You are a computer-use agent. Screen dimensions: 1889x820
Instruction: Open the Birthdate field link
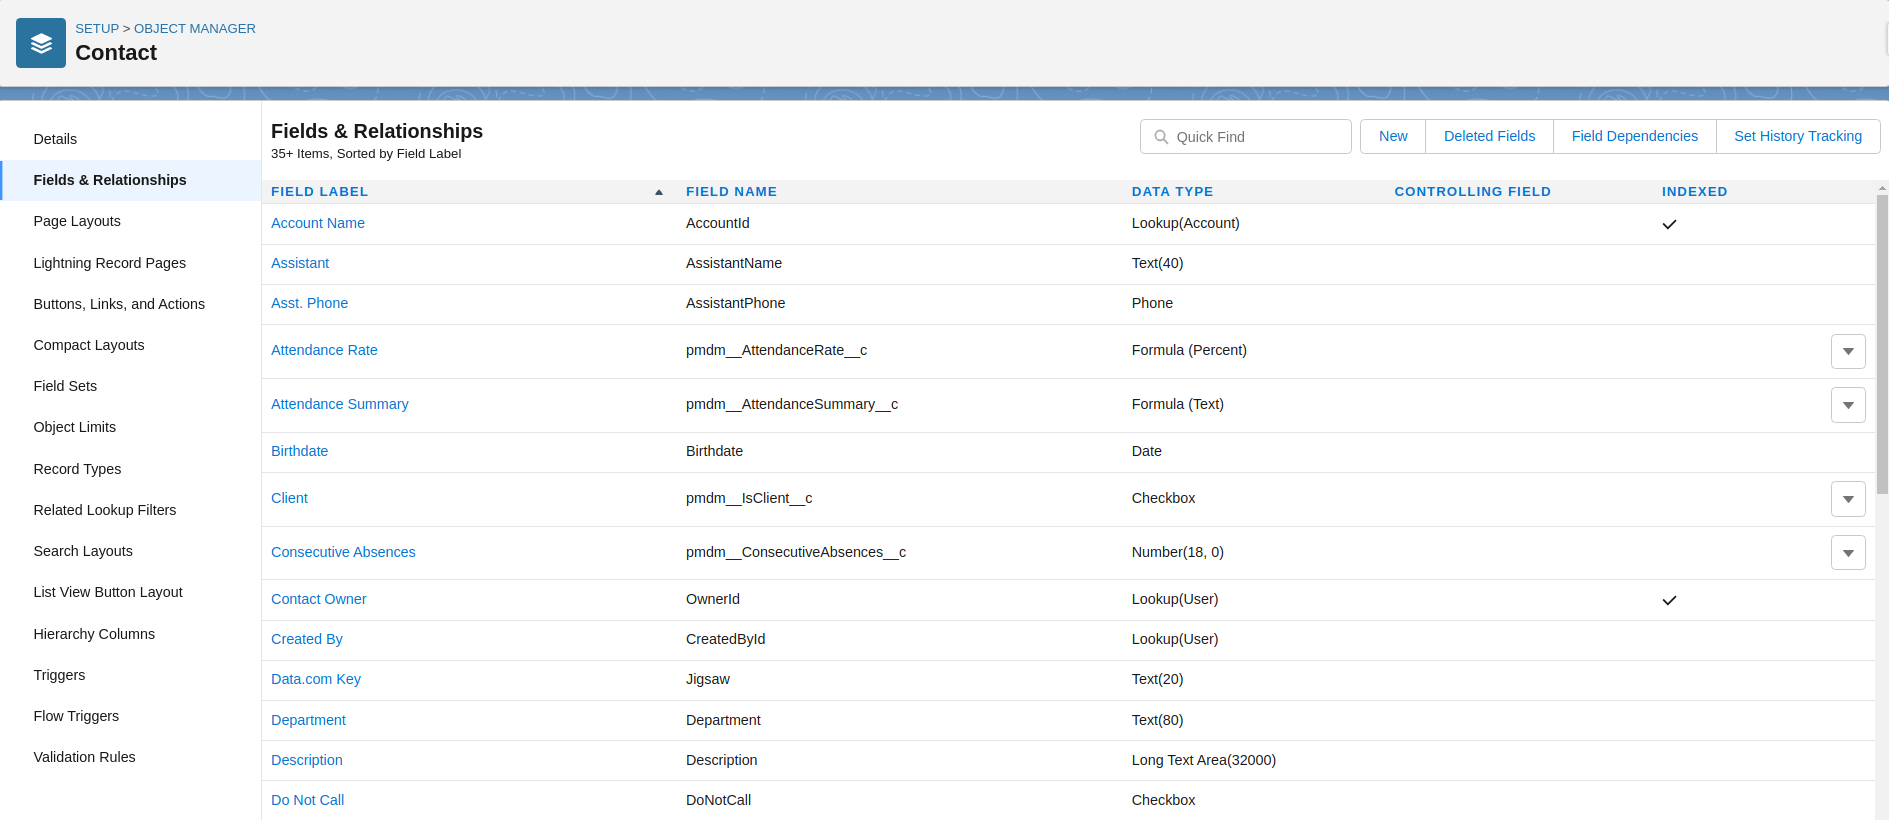coord(300,451)
